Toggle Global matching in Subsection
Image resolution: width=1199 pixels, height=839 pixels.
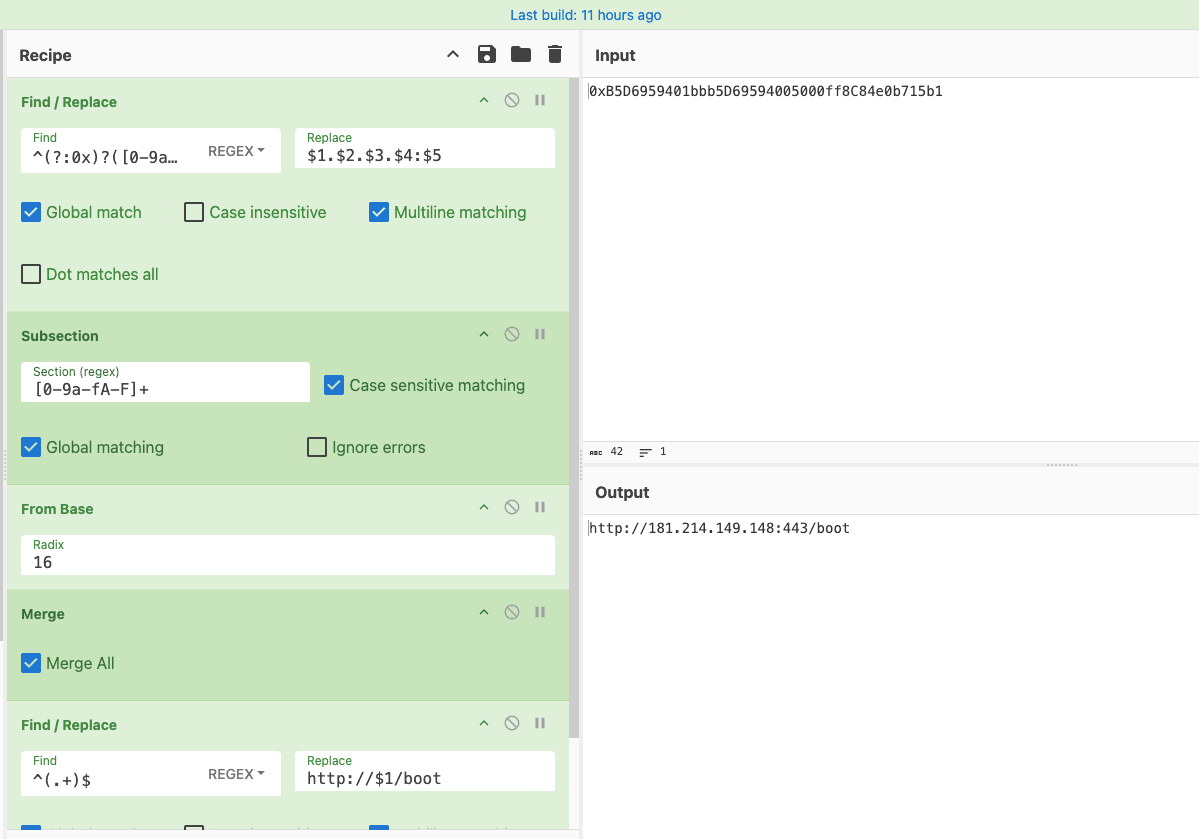coord(31,447)
